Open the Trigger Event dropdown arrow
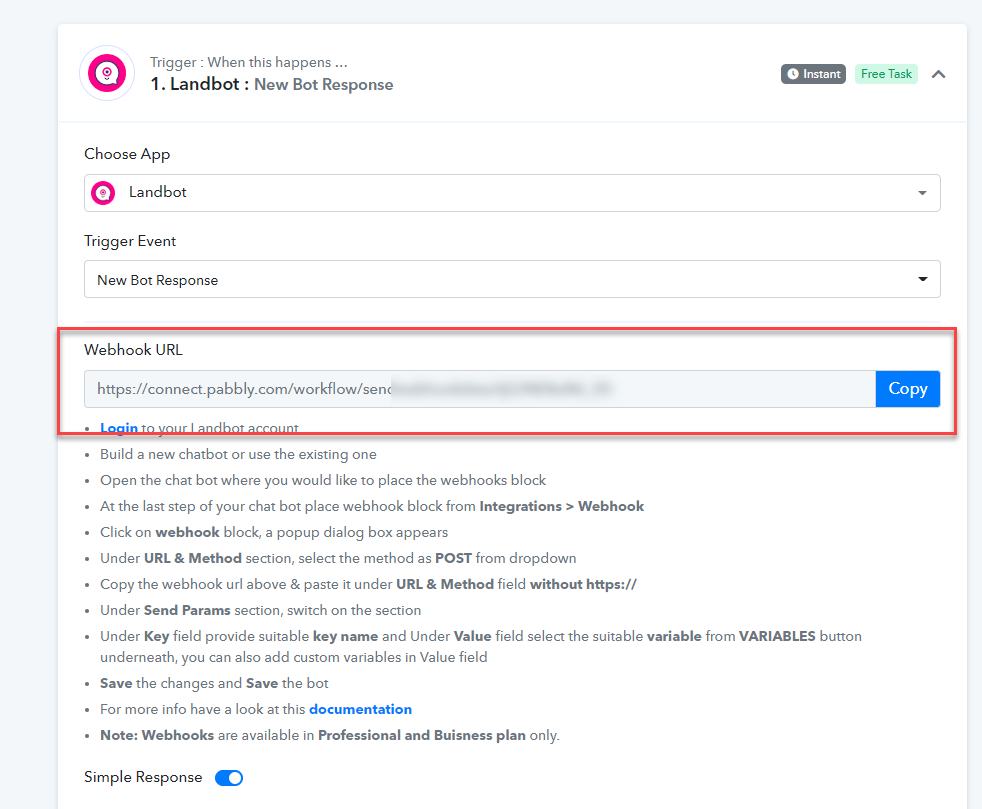This screenshot has height=809, width=982. (923, 279)
